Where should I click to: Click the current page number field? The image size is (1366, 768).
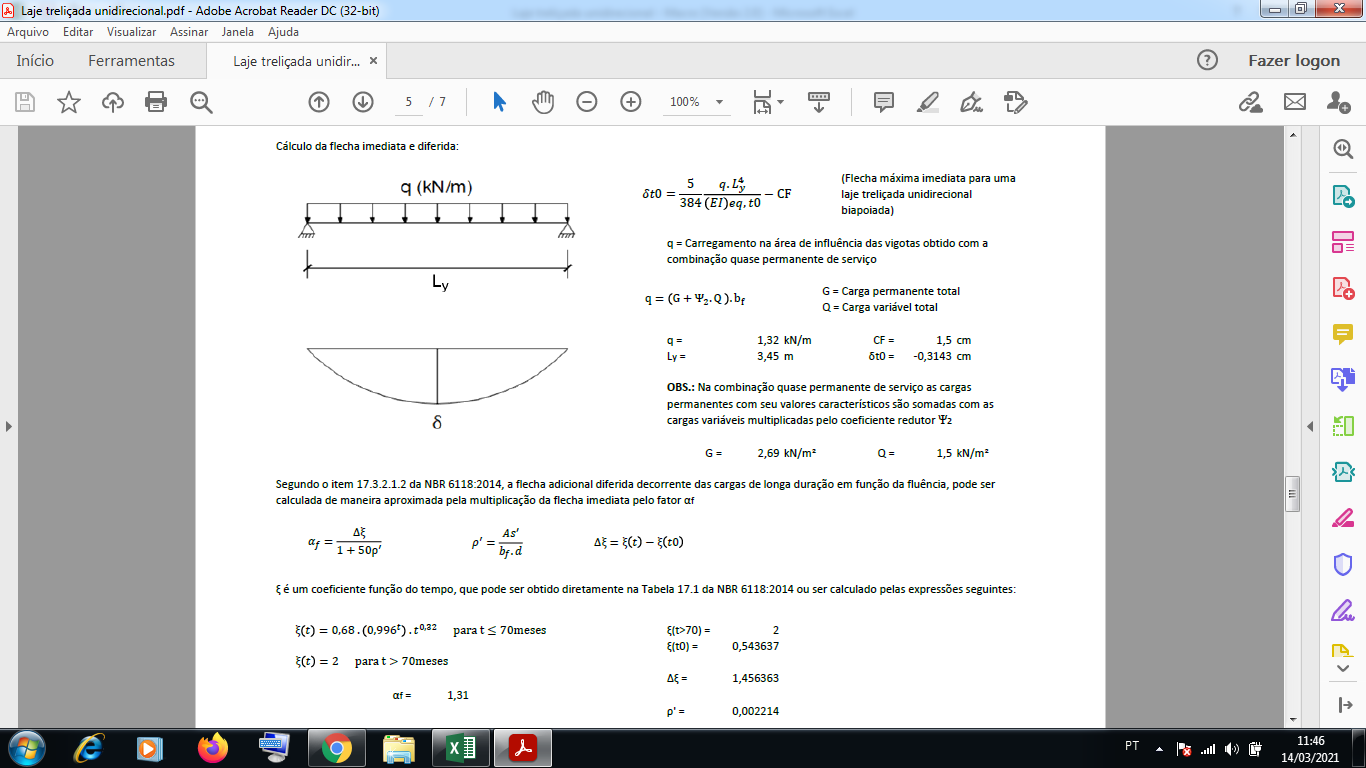tap(408, 102)
